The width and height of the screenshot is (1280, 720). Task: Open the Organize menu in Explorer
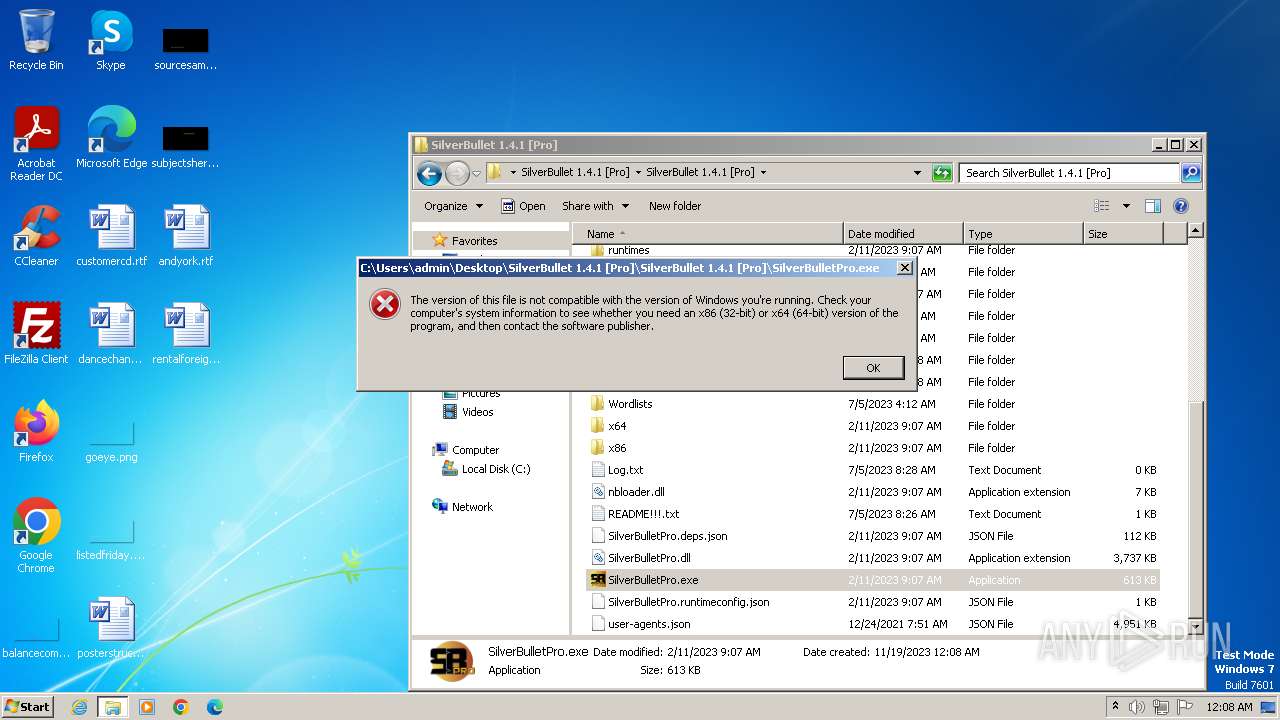click(x=454, y=206)
